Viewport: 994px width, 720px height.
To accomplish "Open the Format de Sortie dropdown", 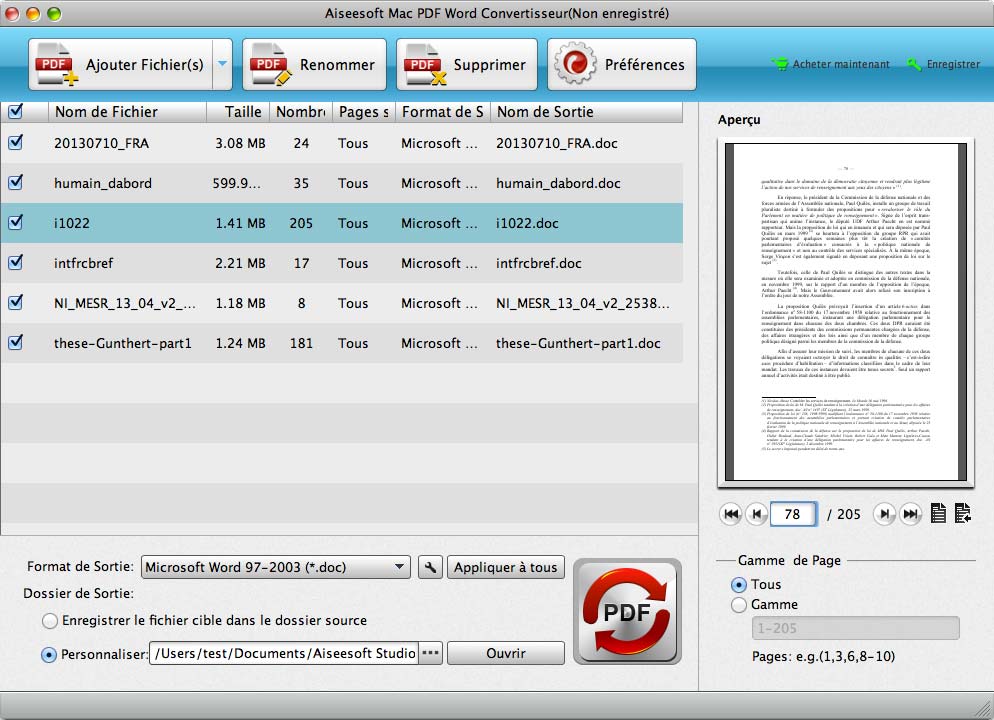I will [277, 567].
